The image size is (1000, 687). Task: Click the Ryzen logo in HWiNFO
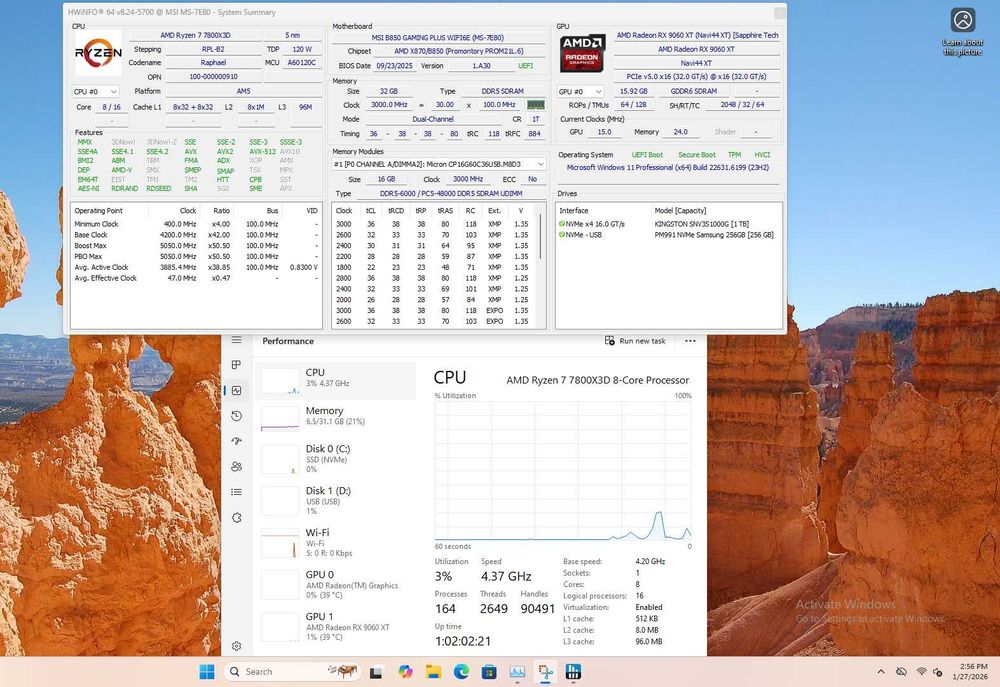(98, 54)
